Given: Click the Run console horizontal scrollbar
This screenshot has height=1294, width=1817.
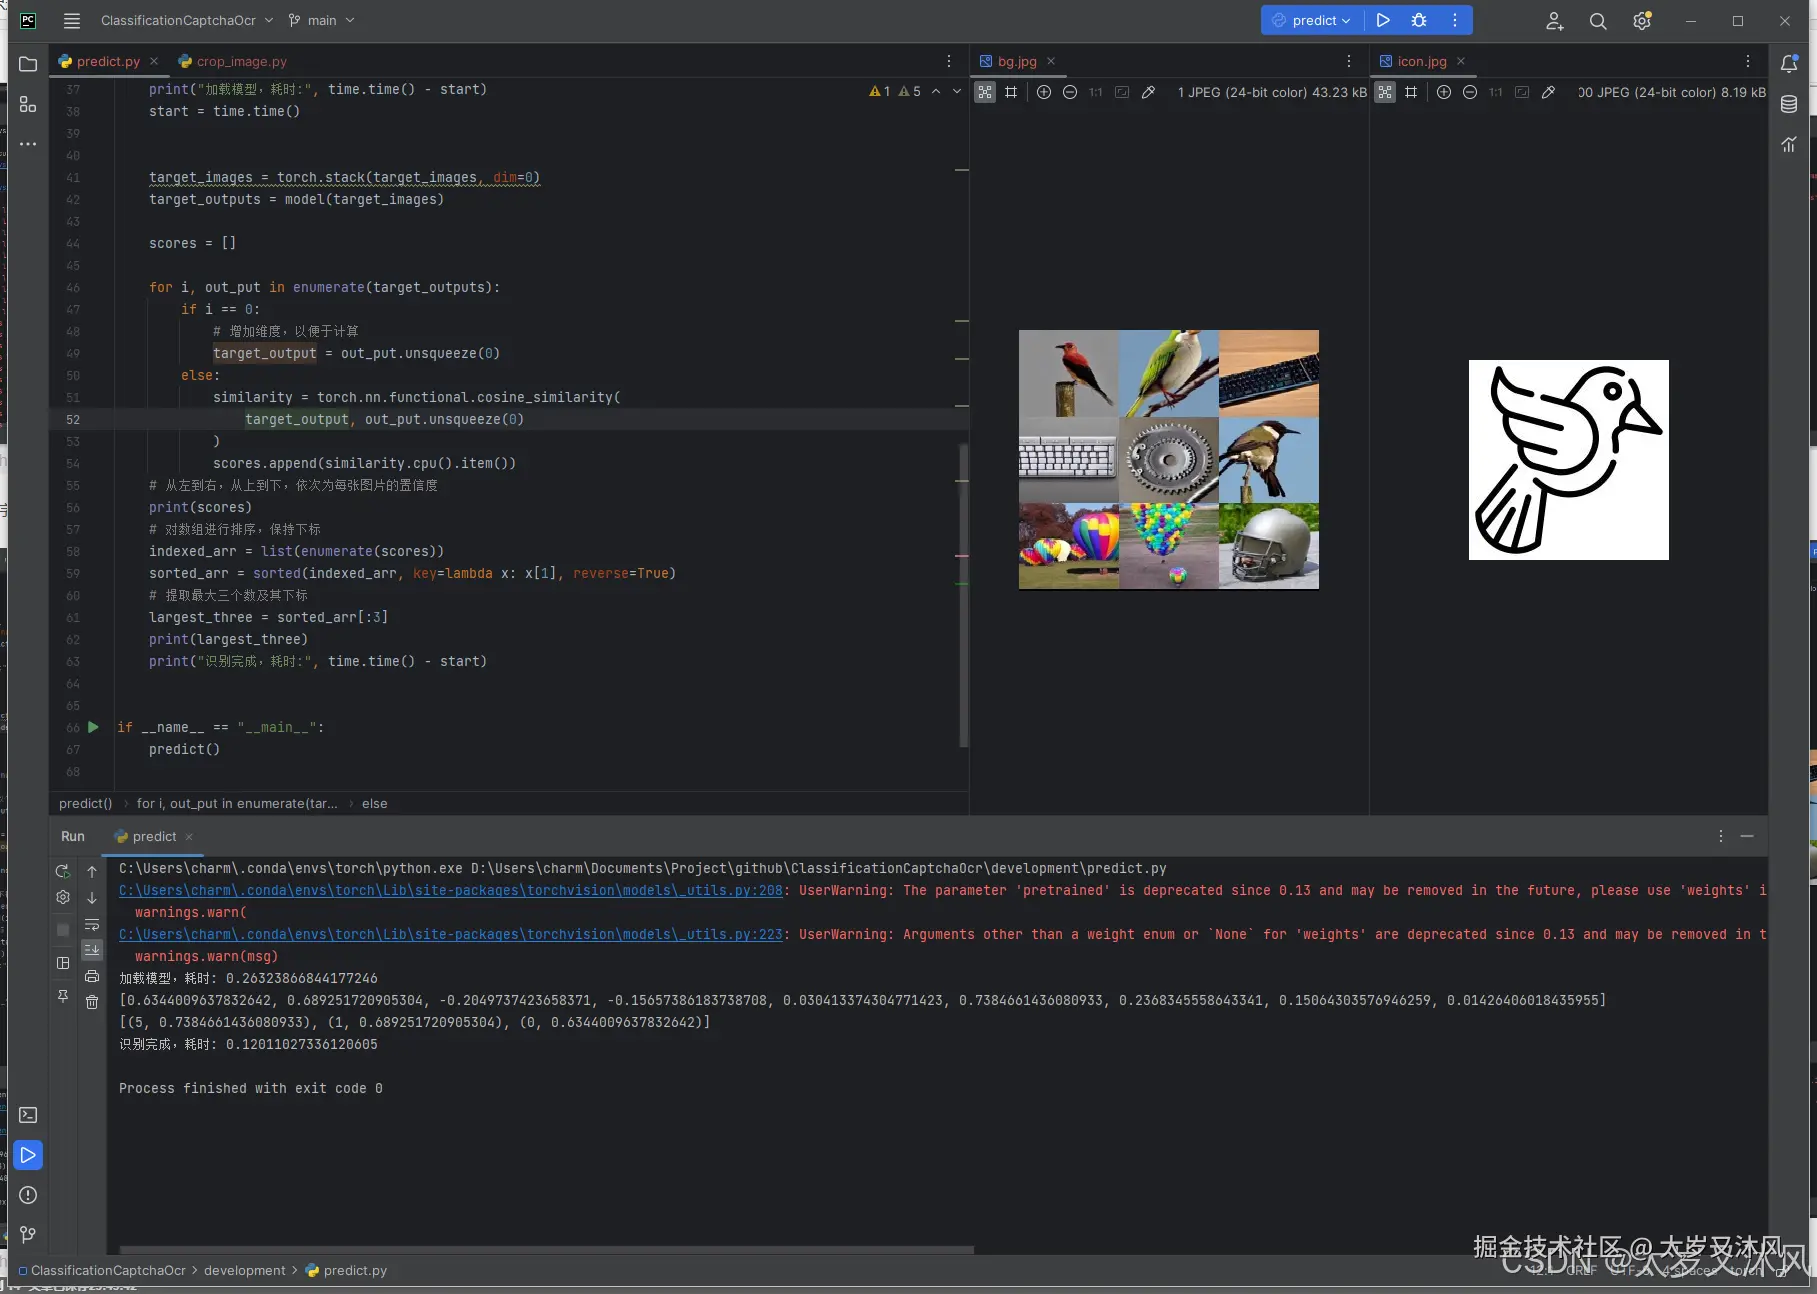Looking at the screenshot, I should 546,1250.
